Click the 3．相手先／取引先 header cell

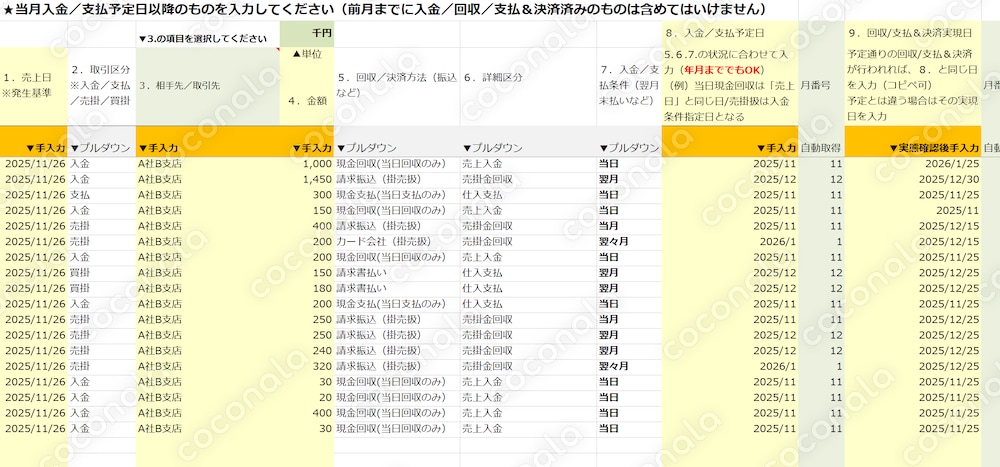coord(208,85)
